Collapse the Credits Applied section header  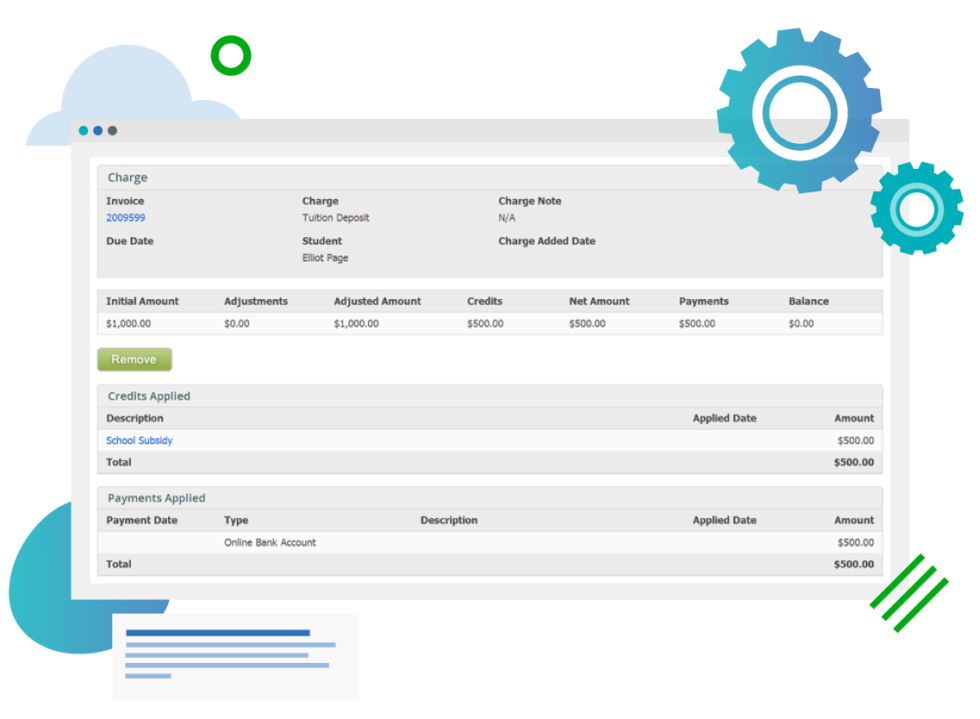coord(149,396)
